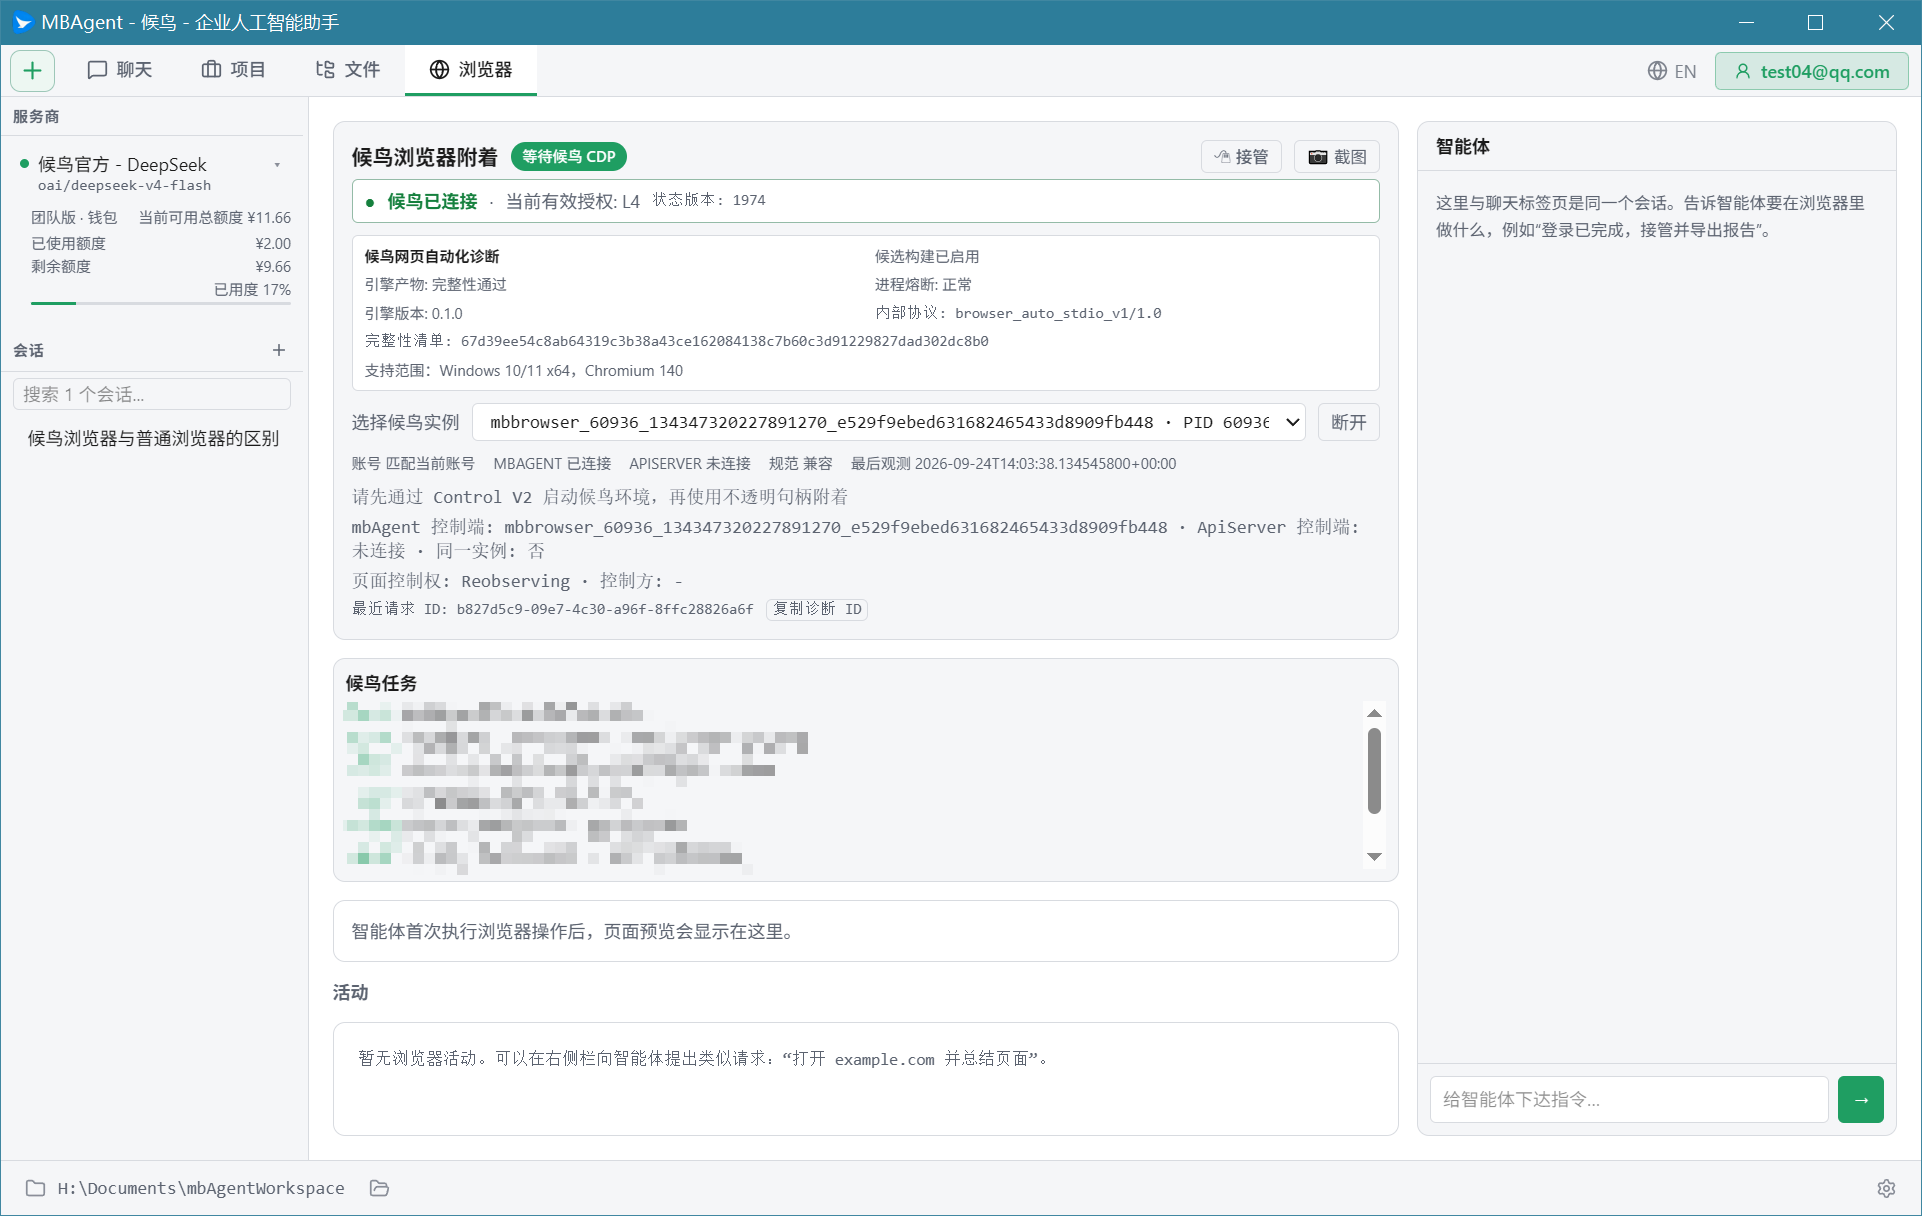Open the test04@qq.com account menu
The image size is (1922, 1216).
click(1812, 71)
